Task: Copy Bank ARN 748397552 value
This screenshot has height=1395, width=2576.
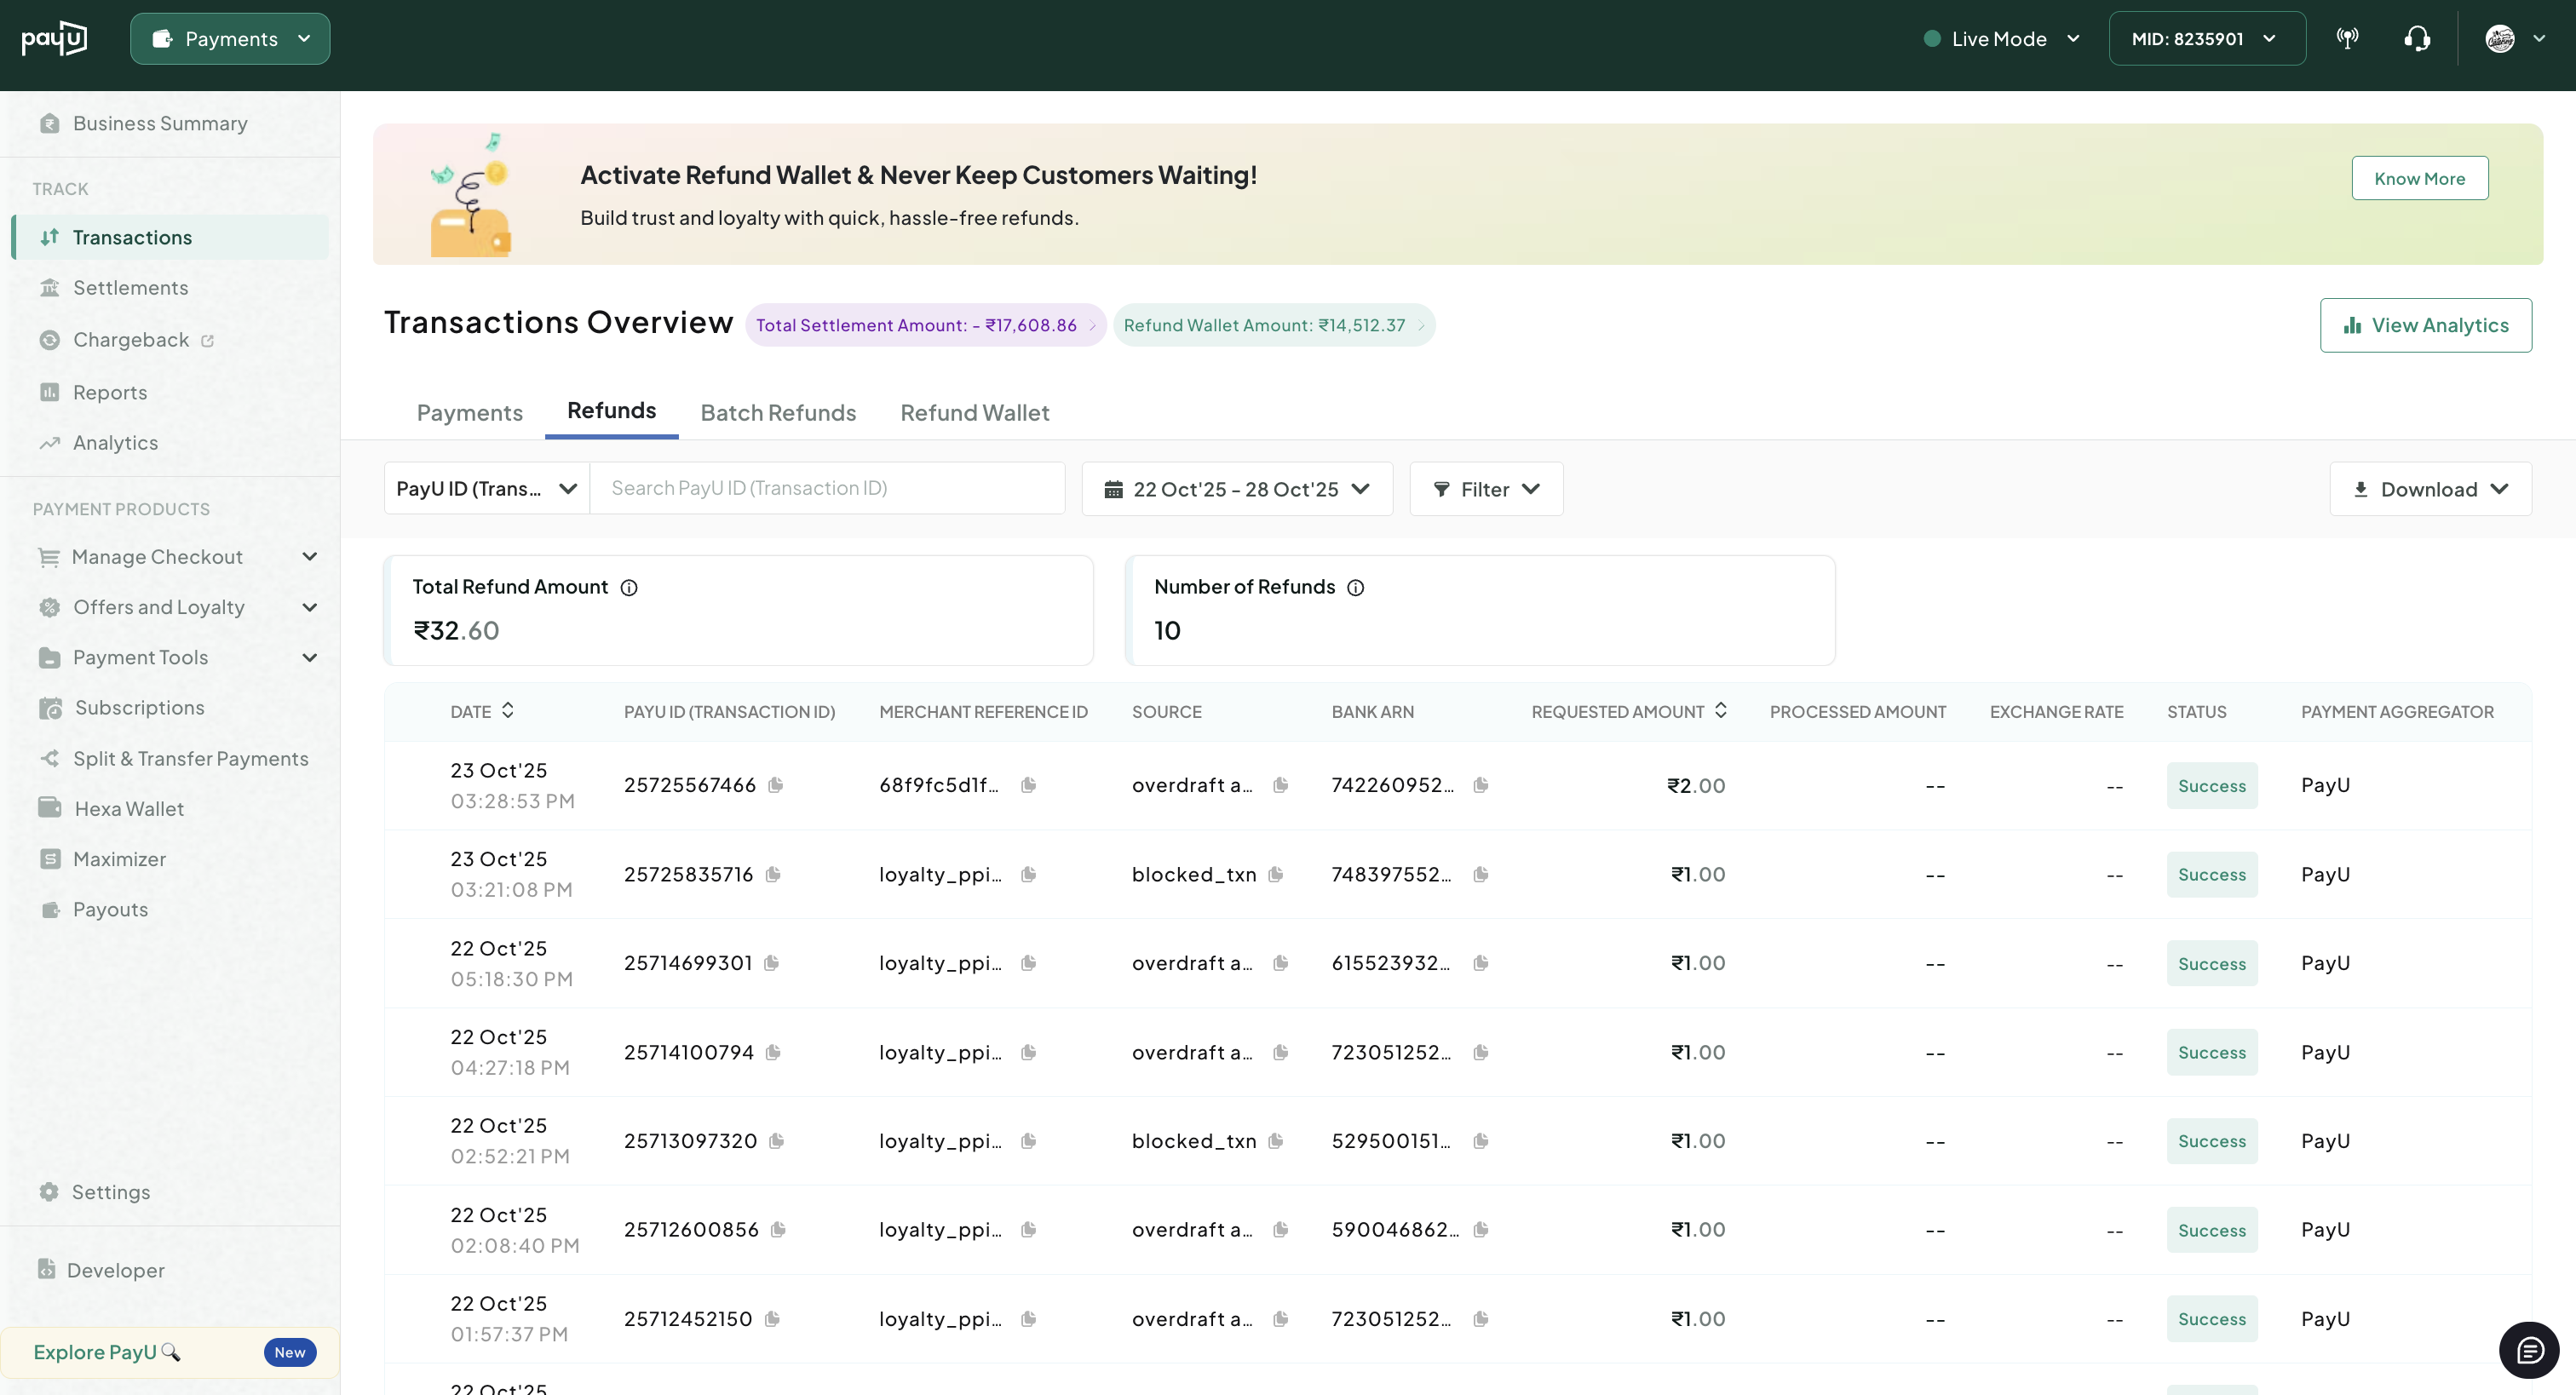Action: click(1481, 874)
